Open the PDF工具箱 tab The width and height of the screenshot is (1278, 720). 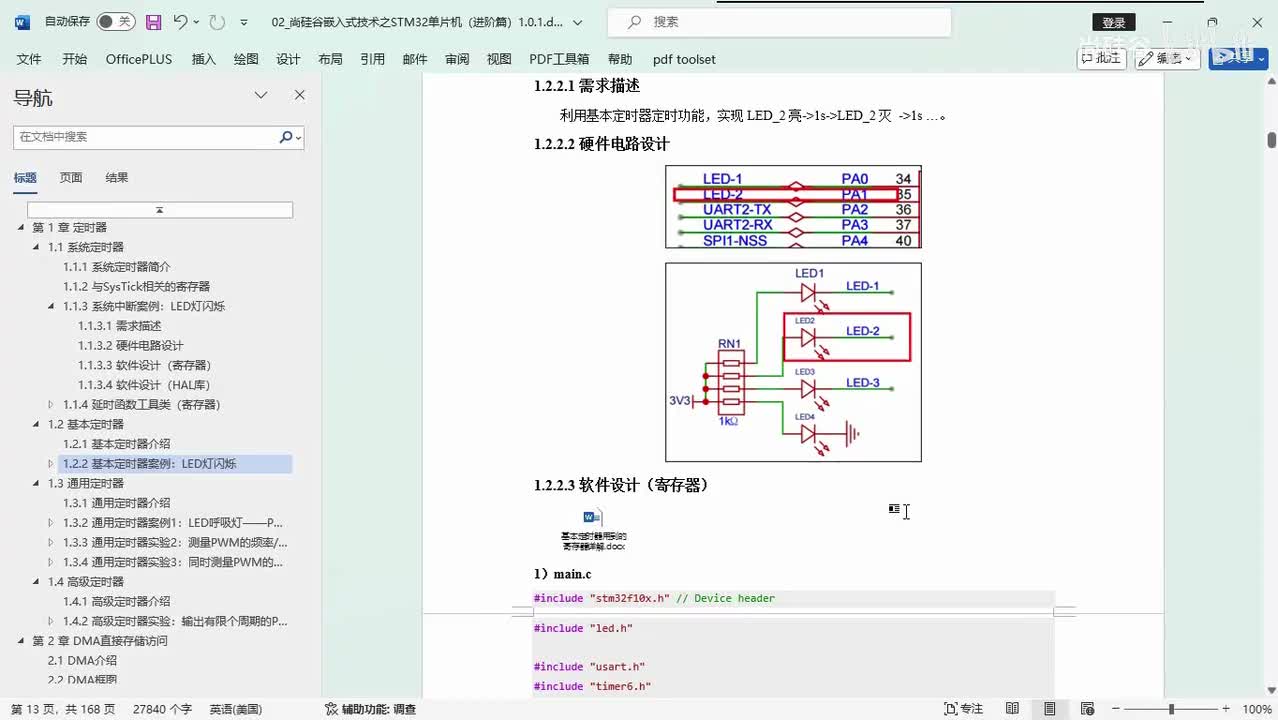[559, 59]
